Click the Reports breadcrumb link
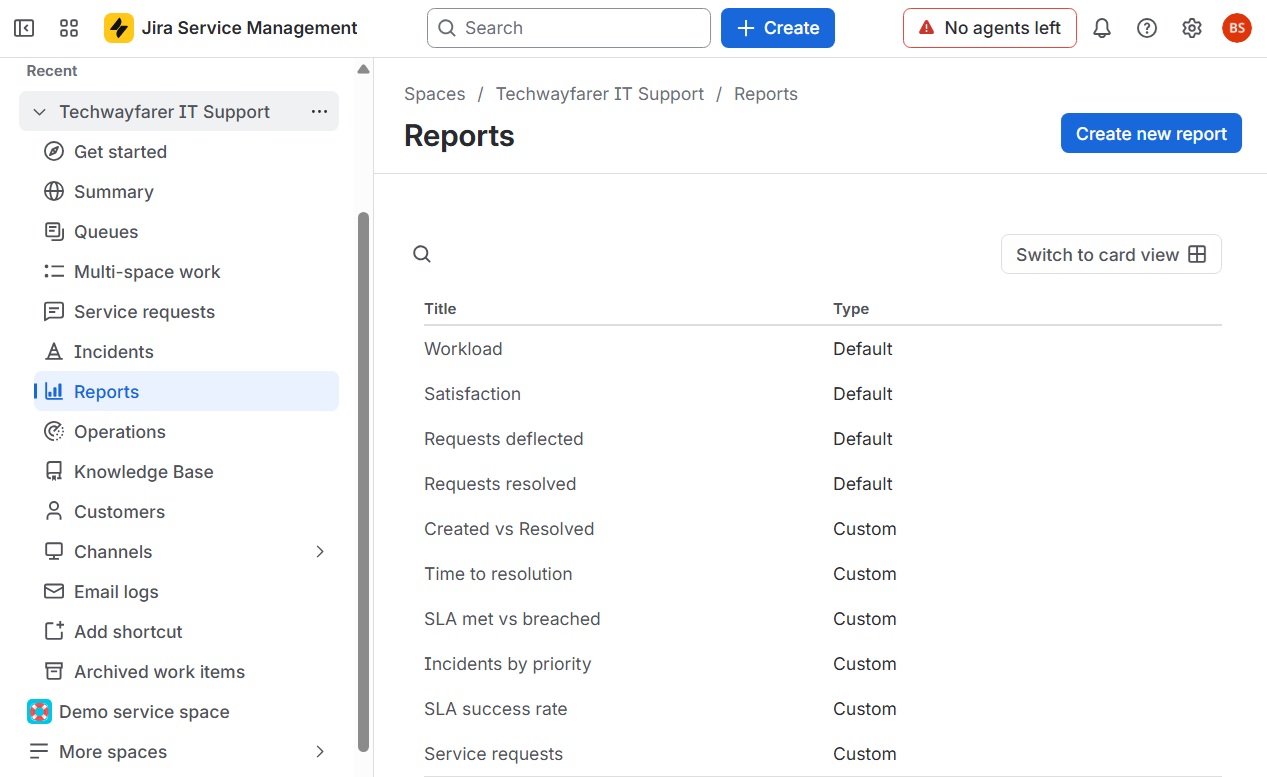1267x777 pixels. [766, 94]
